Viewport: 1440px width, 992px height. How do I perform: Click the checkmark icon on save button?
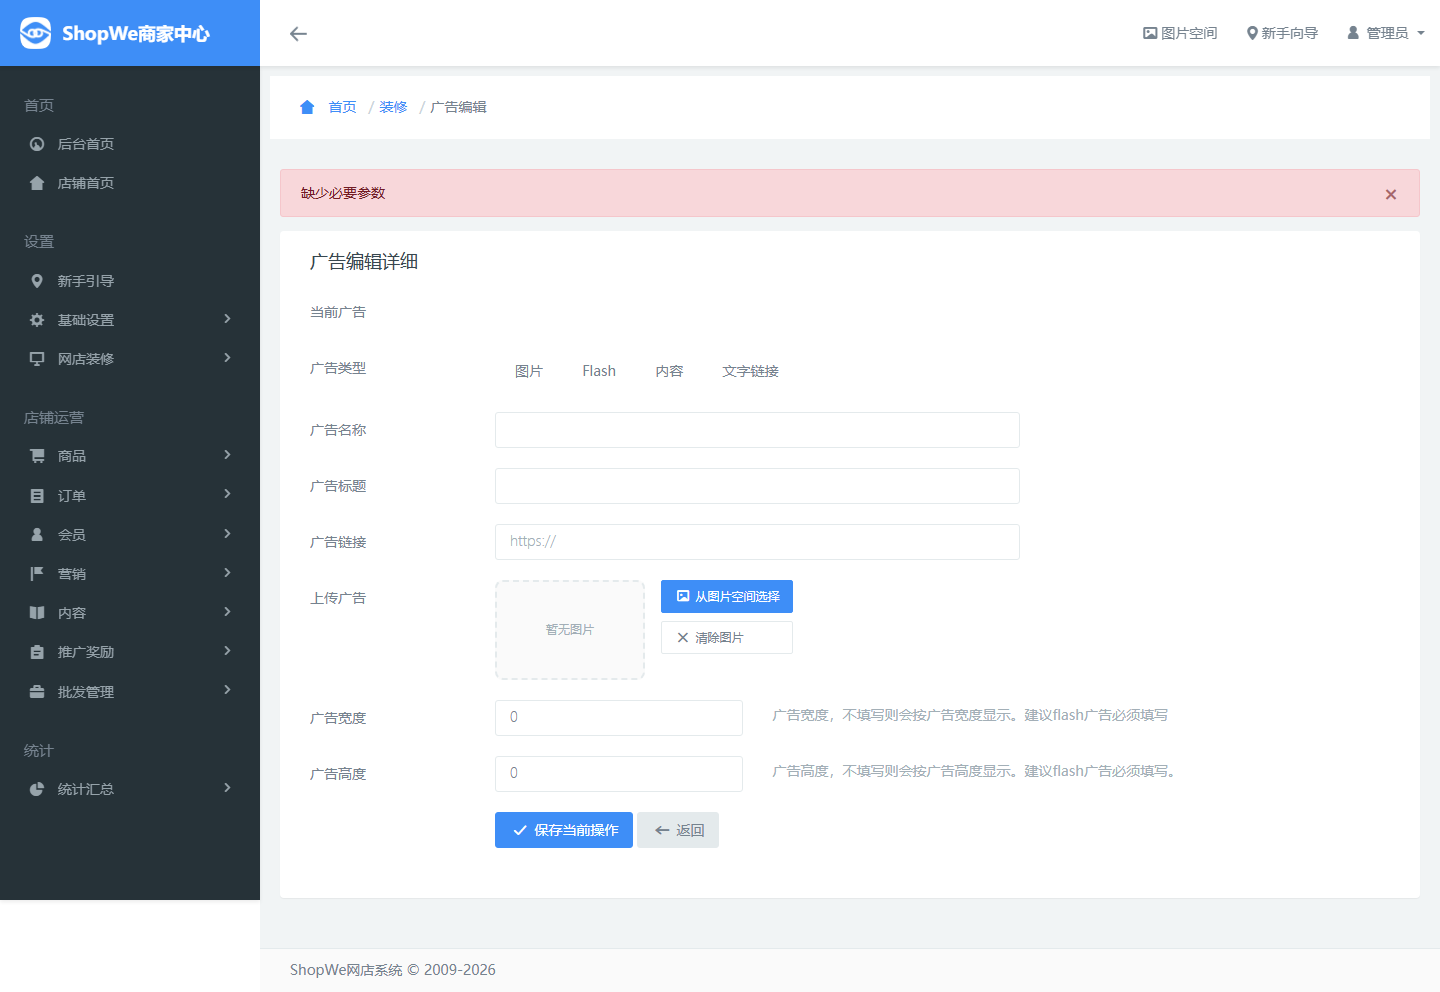point(520,830)
